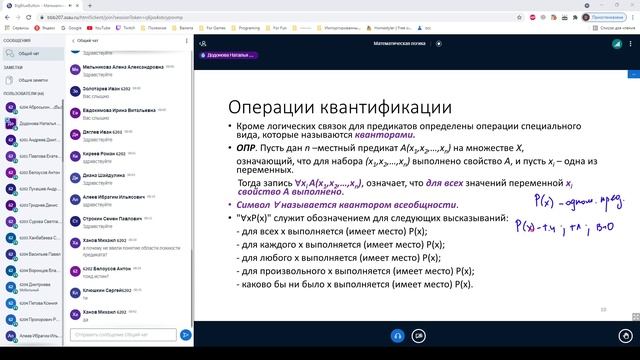Open the connection status icon in the presentation header
640x360 pixels.
617,44
